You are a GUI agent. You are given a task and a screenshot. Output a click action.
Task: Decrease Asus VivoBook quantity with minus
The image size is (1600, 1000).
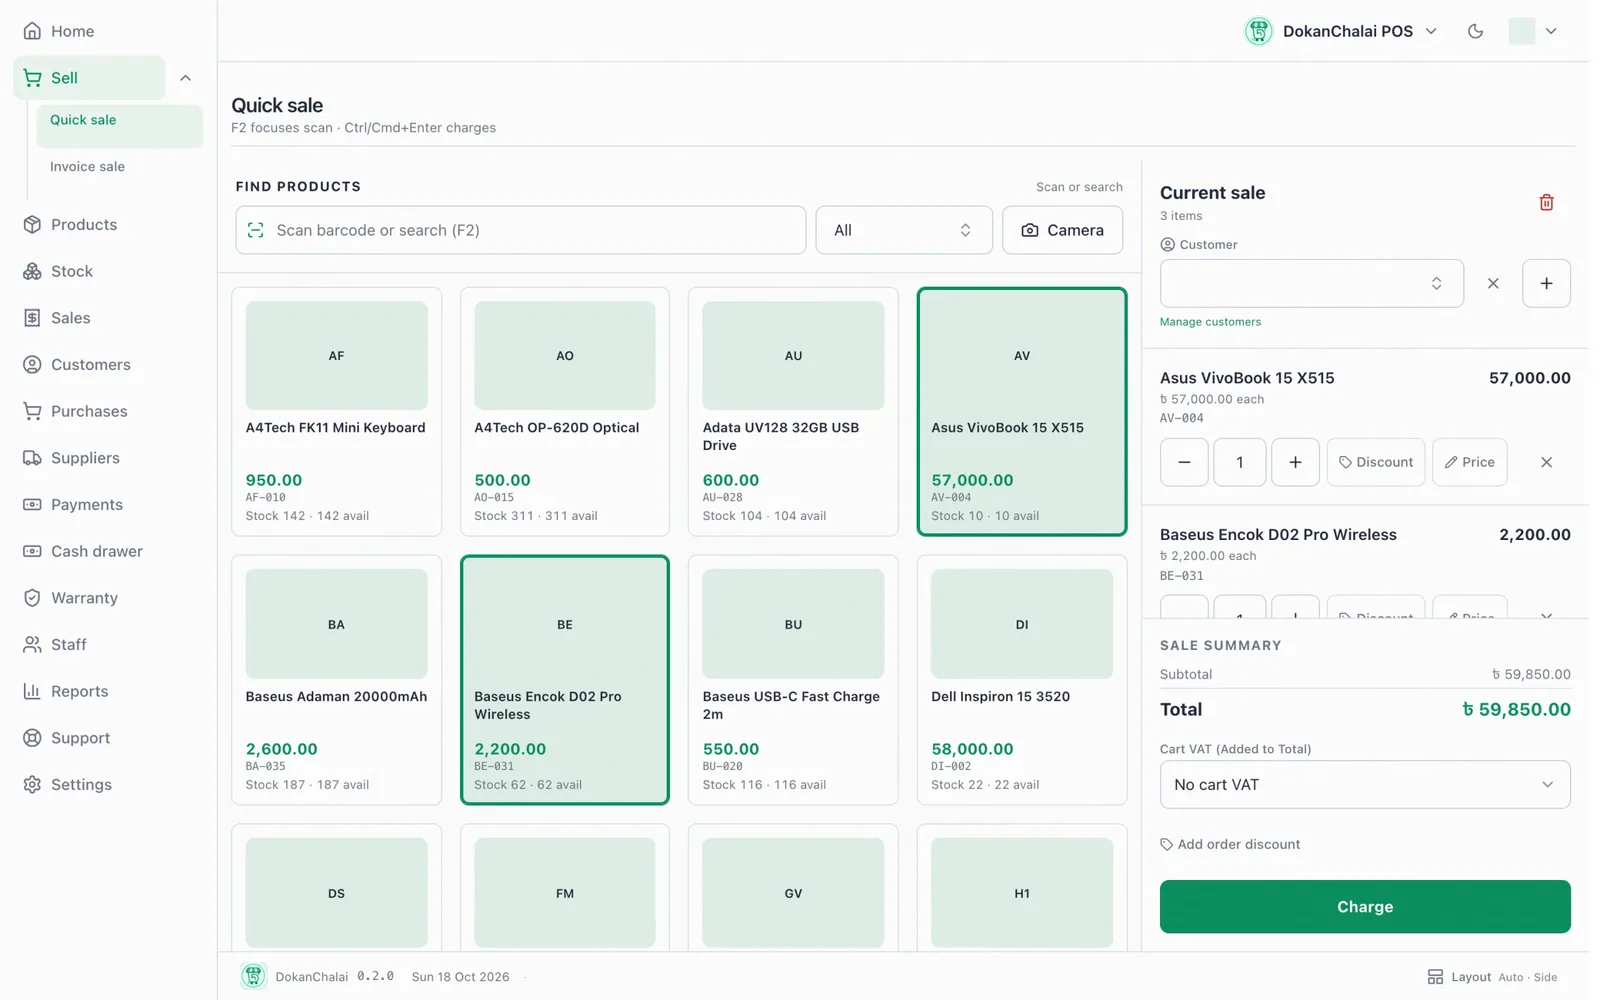click(1184, 462)
